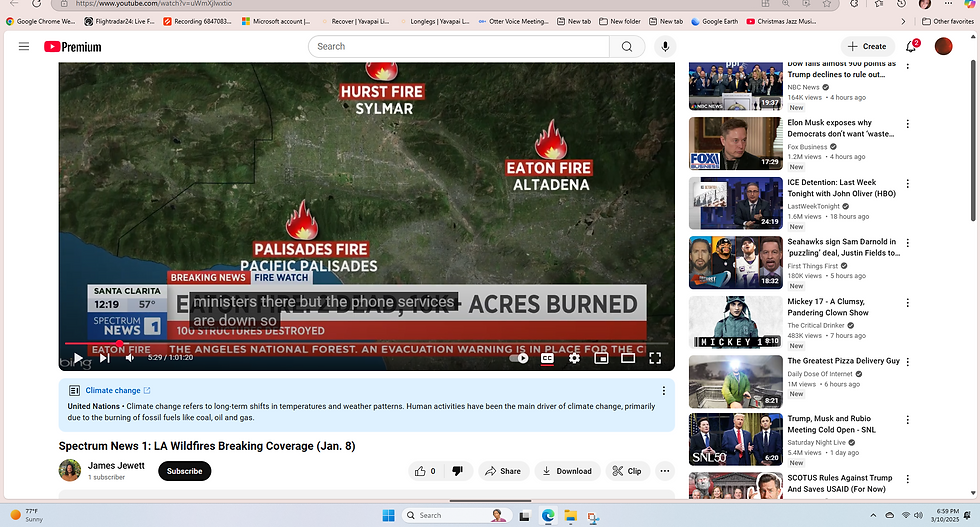Image resolution: width=980 pixels, height=527 pixels.
Task: Reload the page in browser
Action: (36, 4)
